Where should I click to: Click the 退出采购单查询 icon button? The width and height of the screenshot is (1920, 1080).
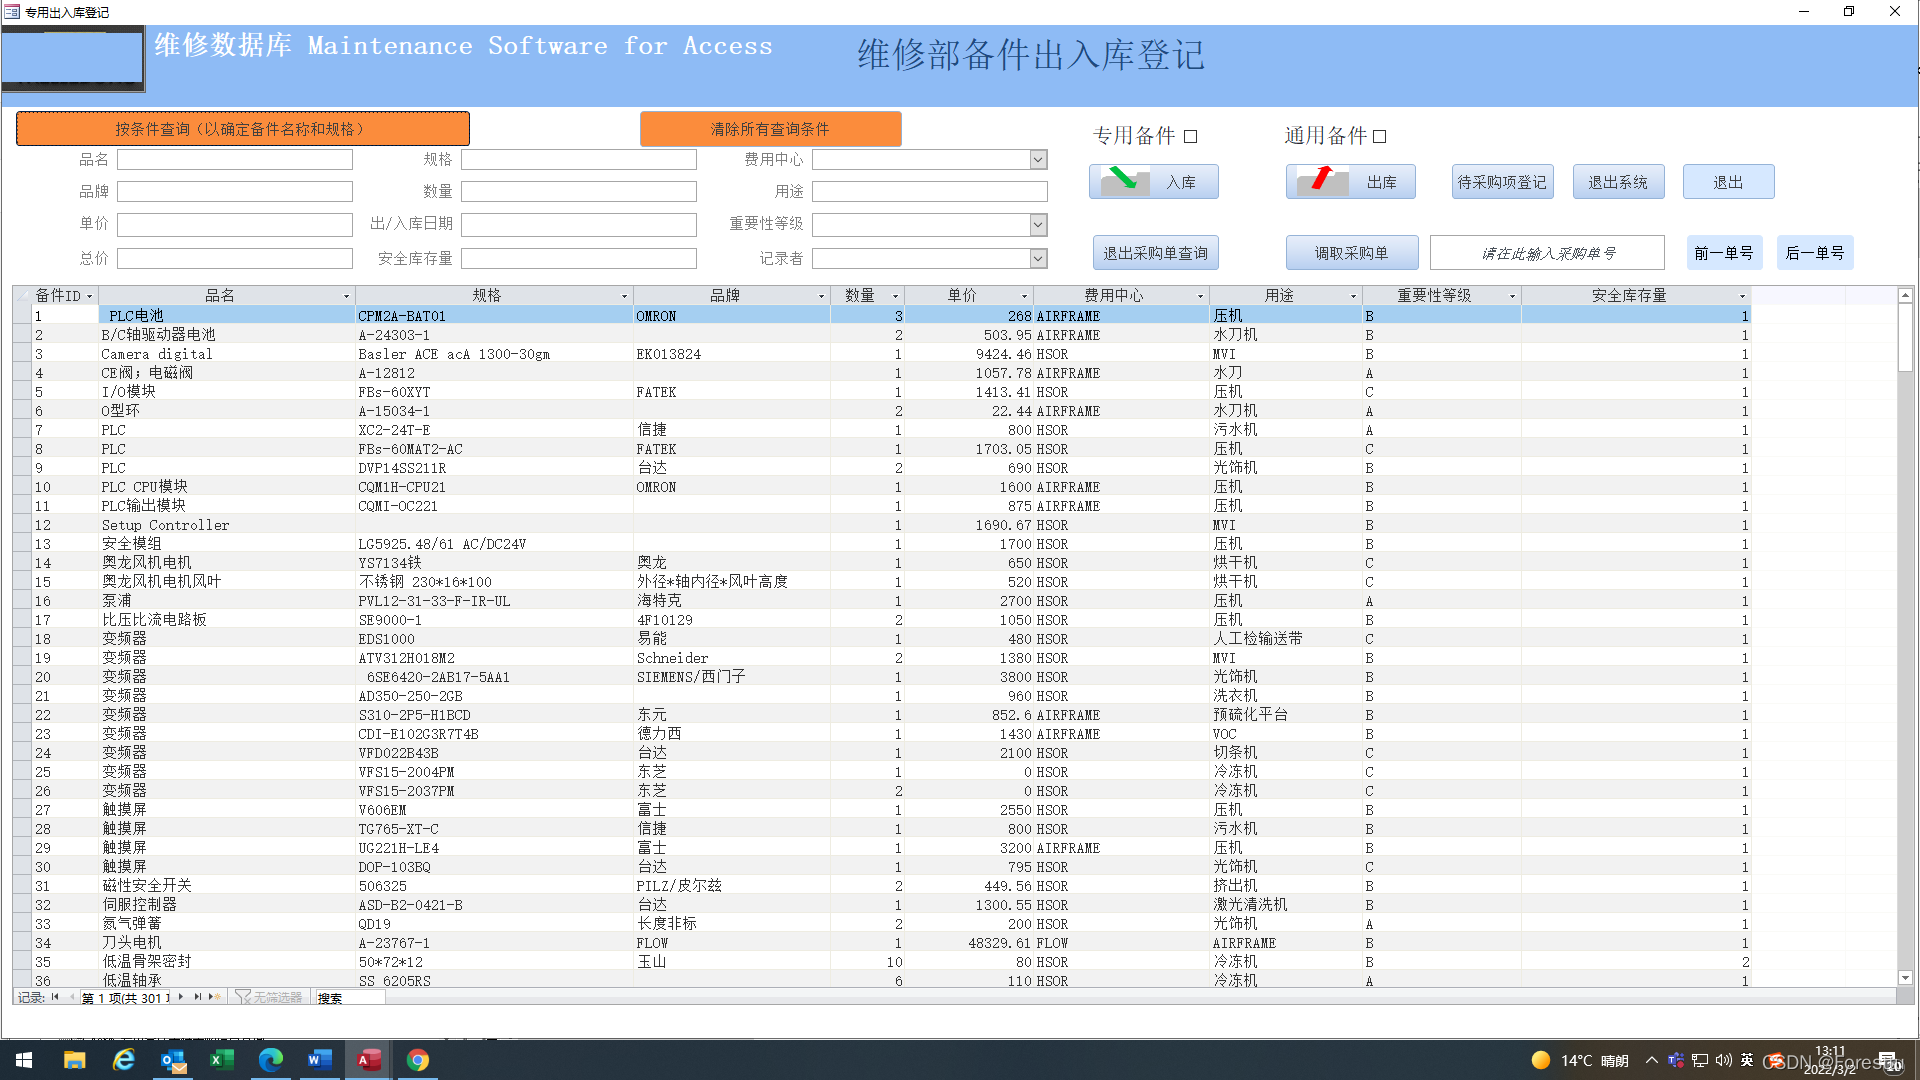point(1158,253)
